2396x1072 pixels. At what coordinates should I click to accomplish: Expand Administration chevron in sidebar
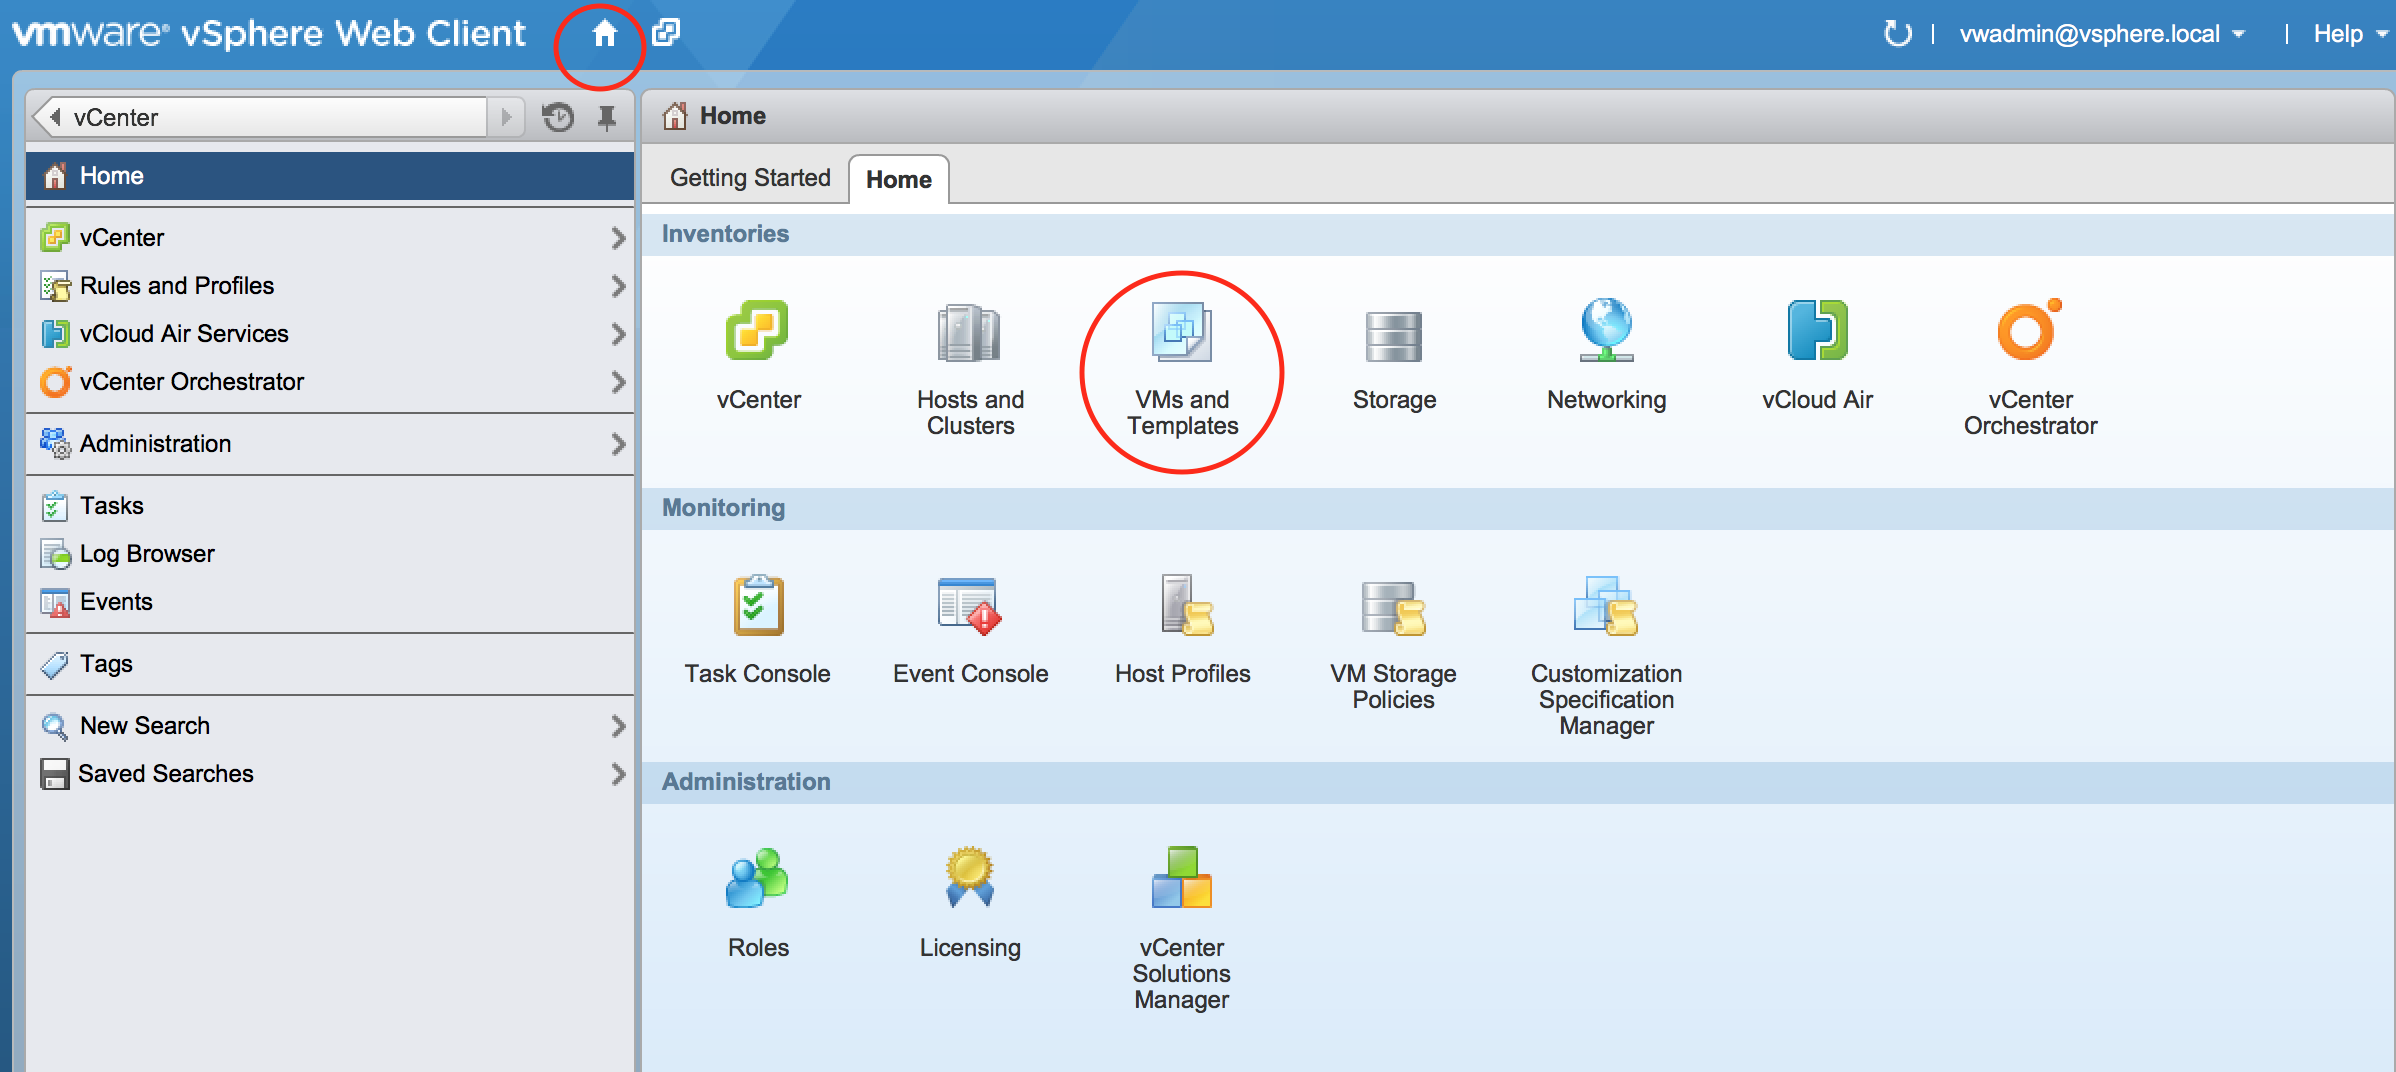point(617,444)
